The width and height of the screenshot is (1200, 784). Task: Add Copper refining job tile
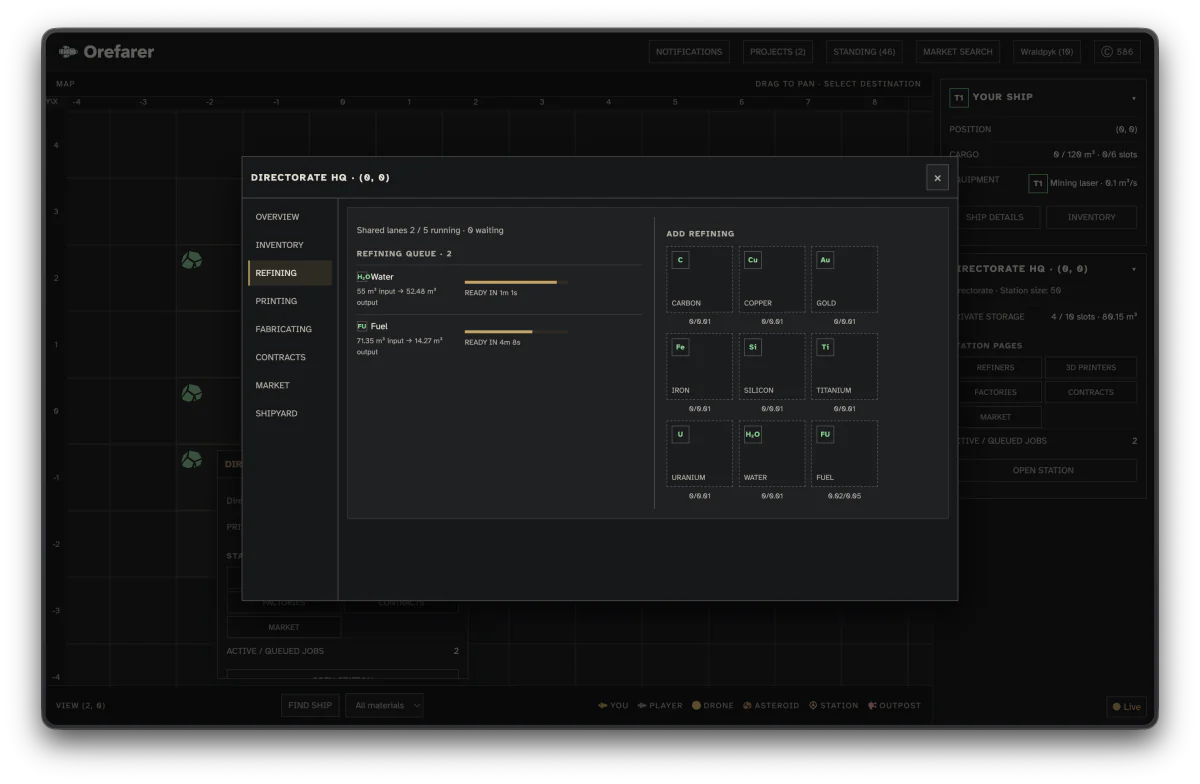(x=772, y=280)
